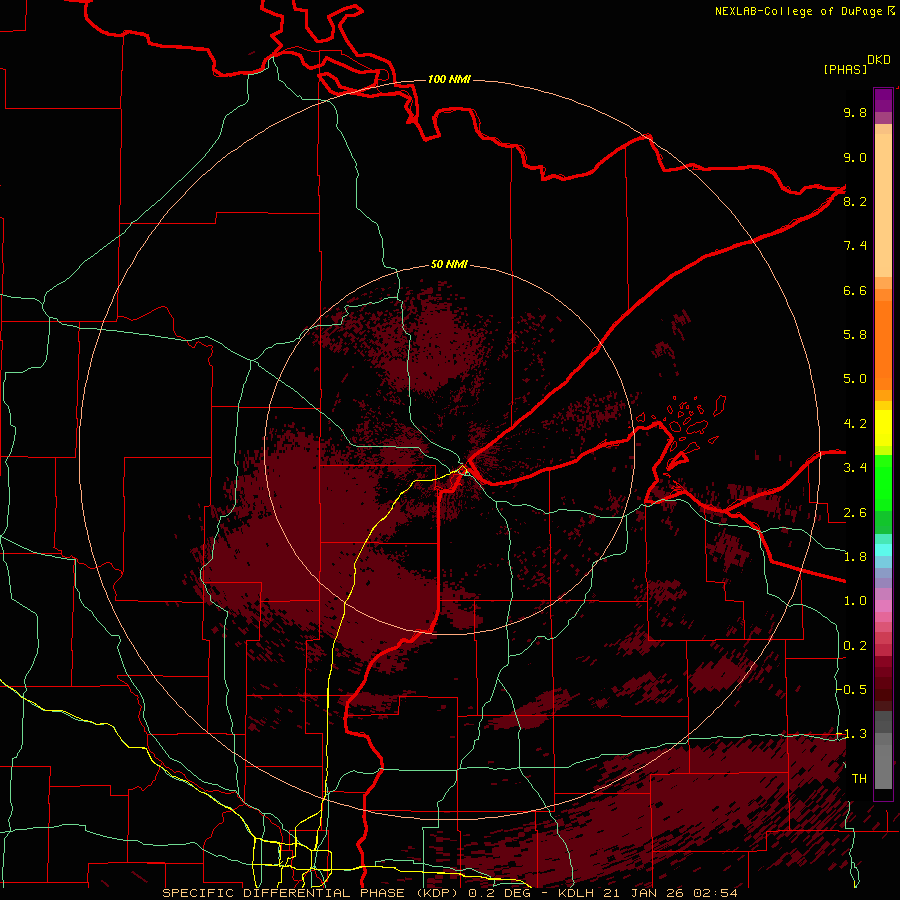Image resolution: width=900 pixels, height=900 pixels.
Task: Click SPECIFIC DIFFERENTIAL PHASE in the bottom caption
Action: (x=283, y=893)
